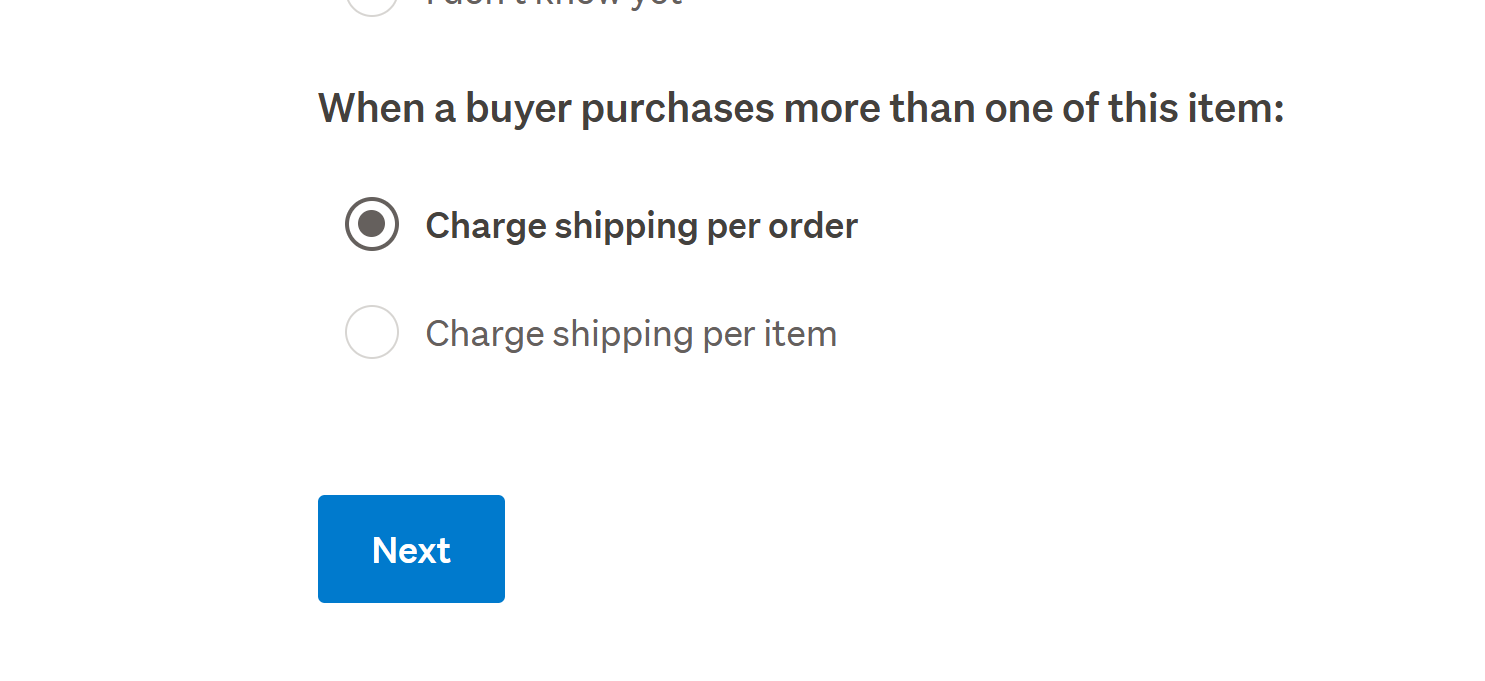This screenshot has height=681, width=1485.
Task: Choose the partially visible radio button at top
Action: tap(372, 4)
